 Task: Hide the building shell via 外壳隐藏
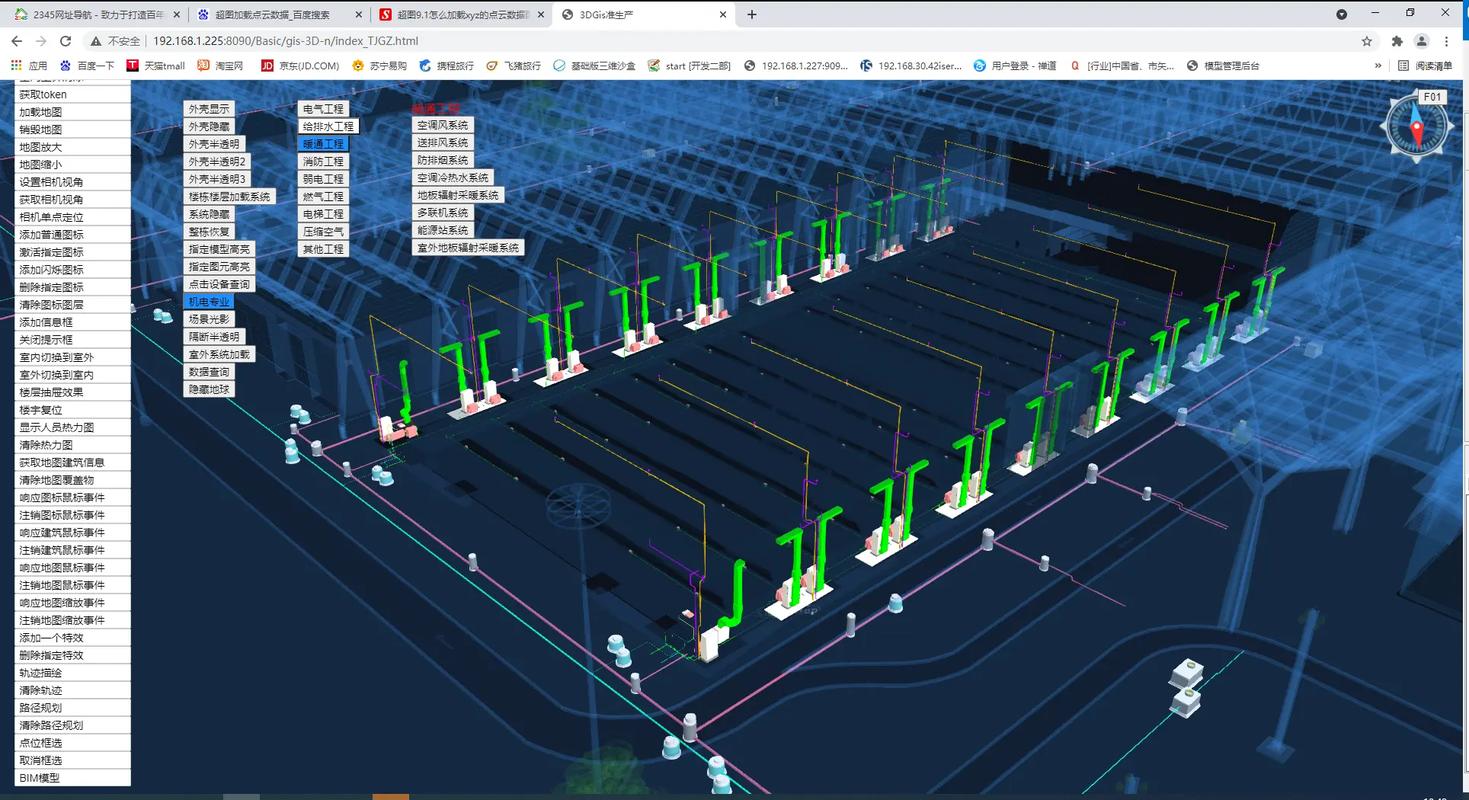(207, 126)
